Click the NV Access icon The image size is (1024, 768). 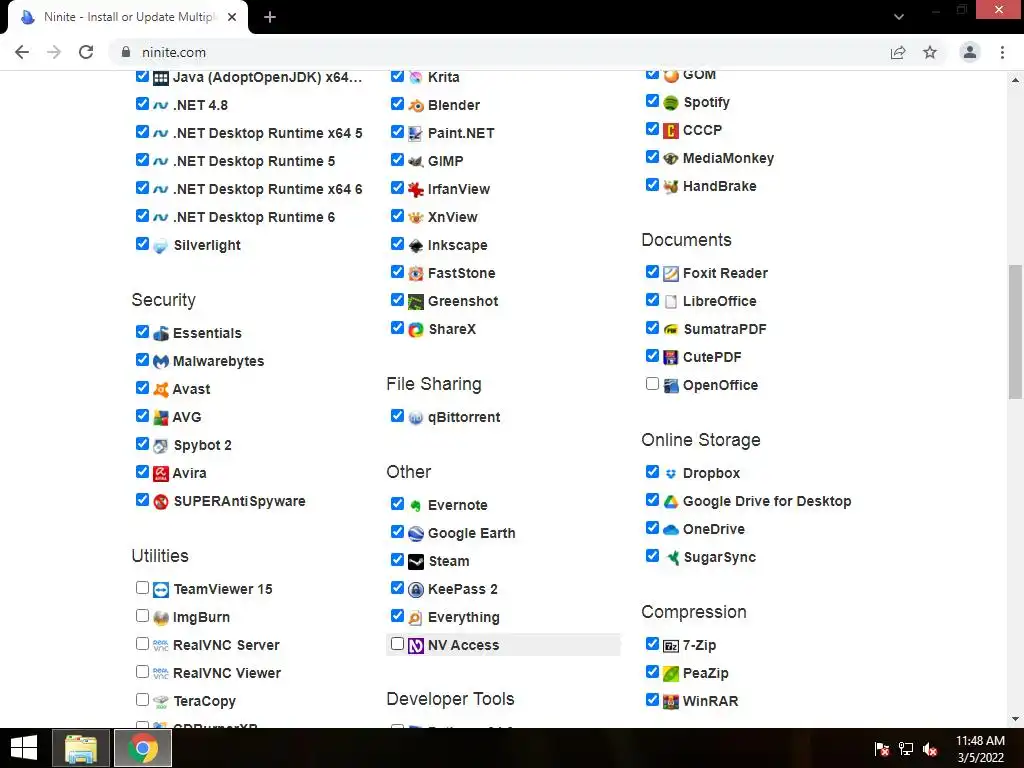click(416, 646)
